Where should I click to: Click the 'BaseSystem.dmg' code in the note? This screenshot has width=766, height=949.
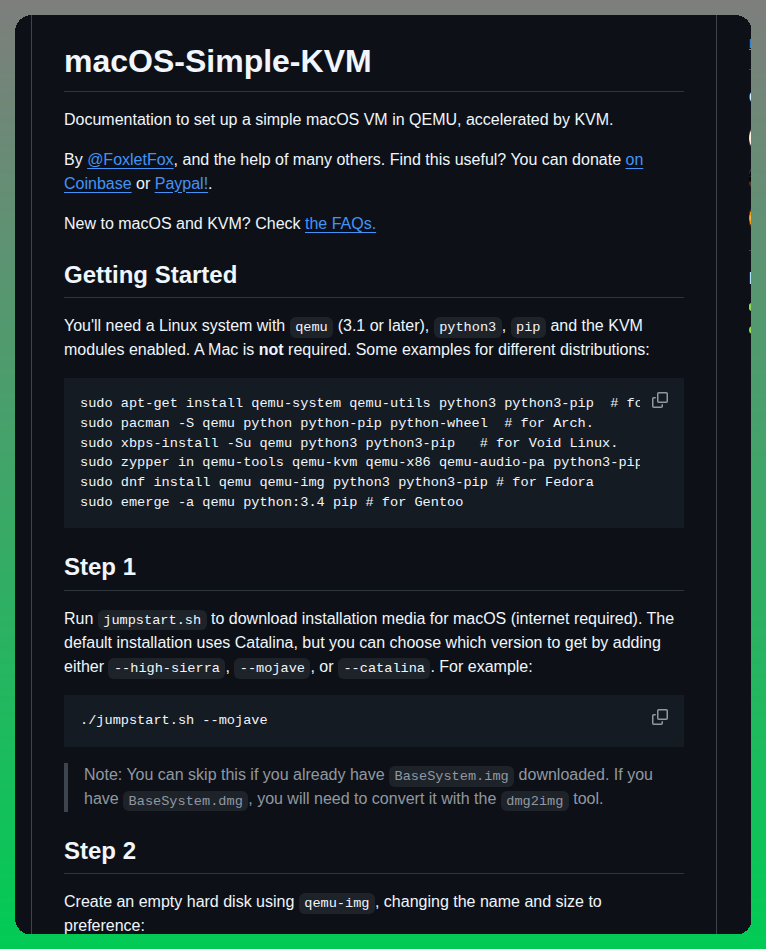[186, 801]
